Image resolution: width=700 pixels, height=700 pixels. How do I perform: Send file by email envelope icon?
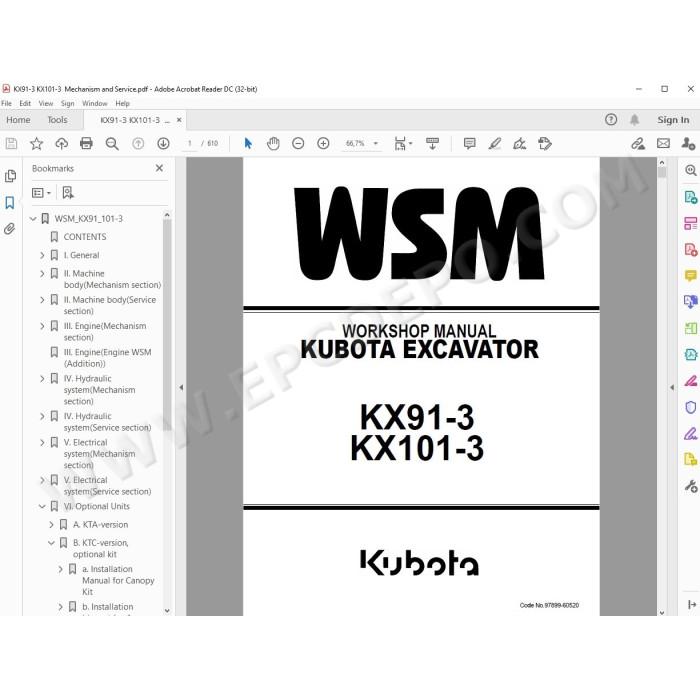click(x=663, y=143)
